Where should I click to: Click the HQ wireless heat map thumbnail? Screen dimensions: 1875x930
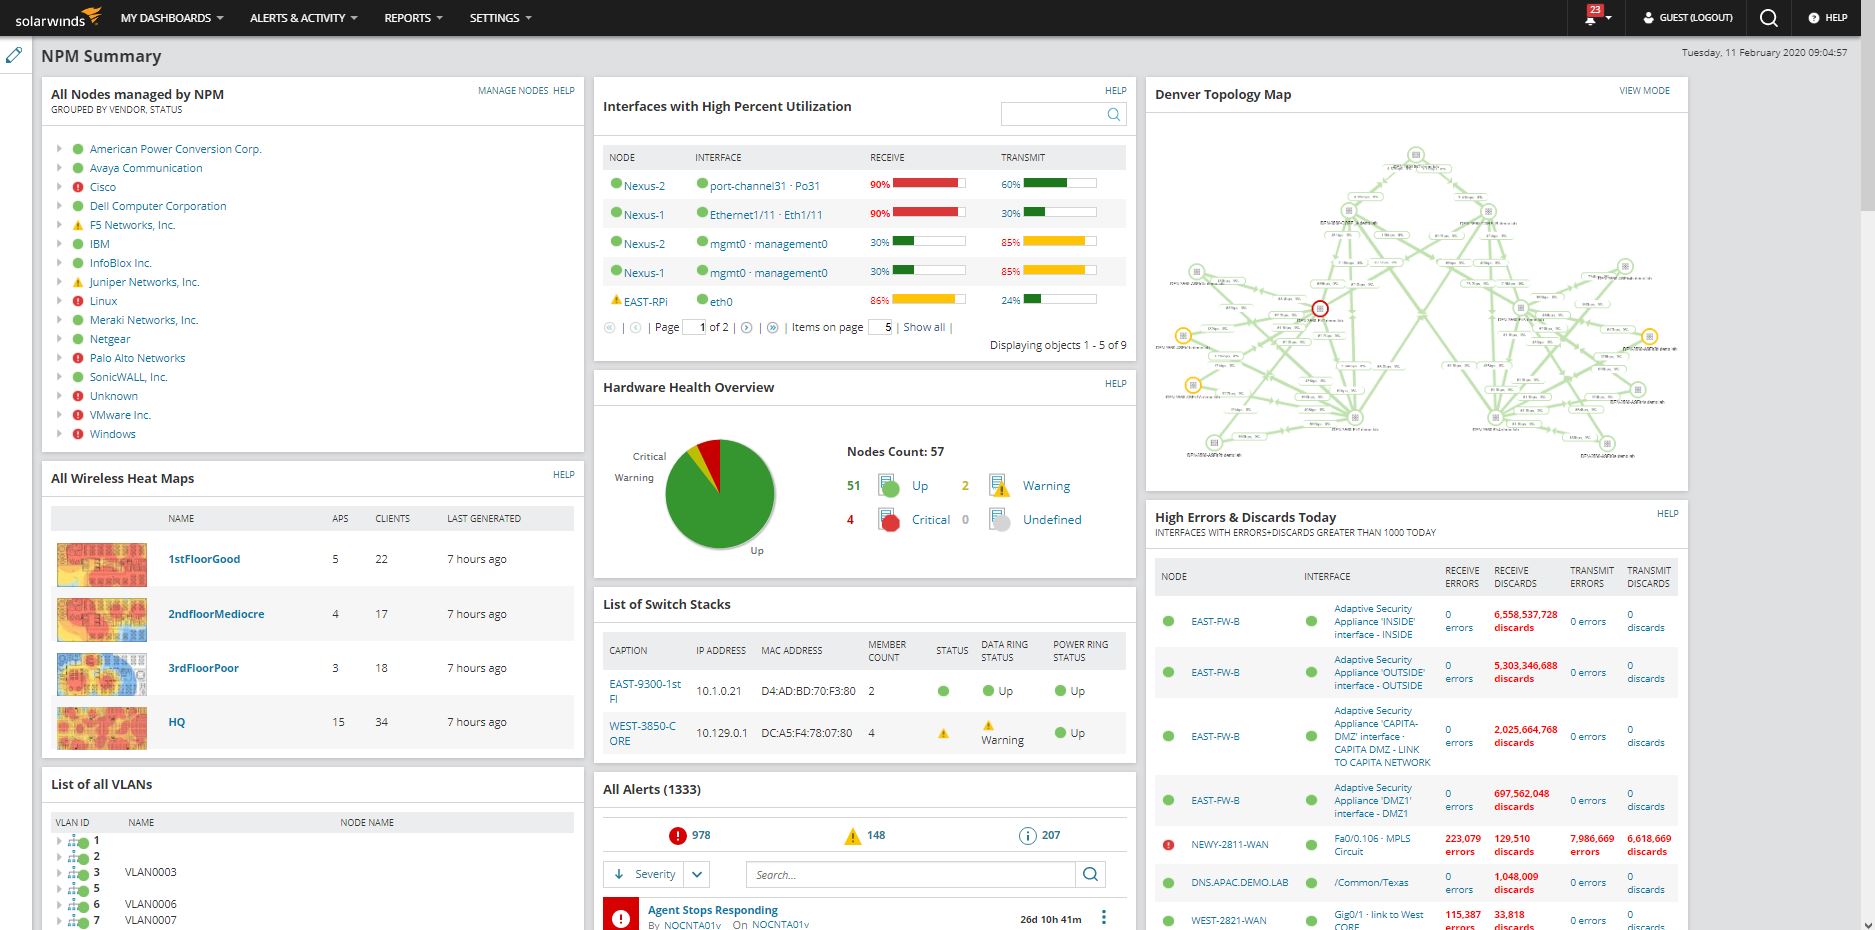[x=102, y=727]
